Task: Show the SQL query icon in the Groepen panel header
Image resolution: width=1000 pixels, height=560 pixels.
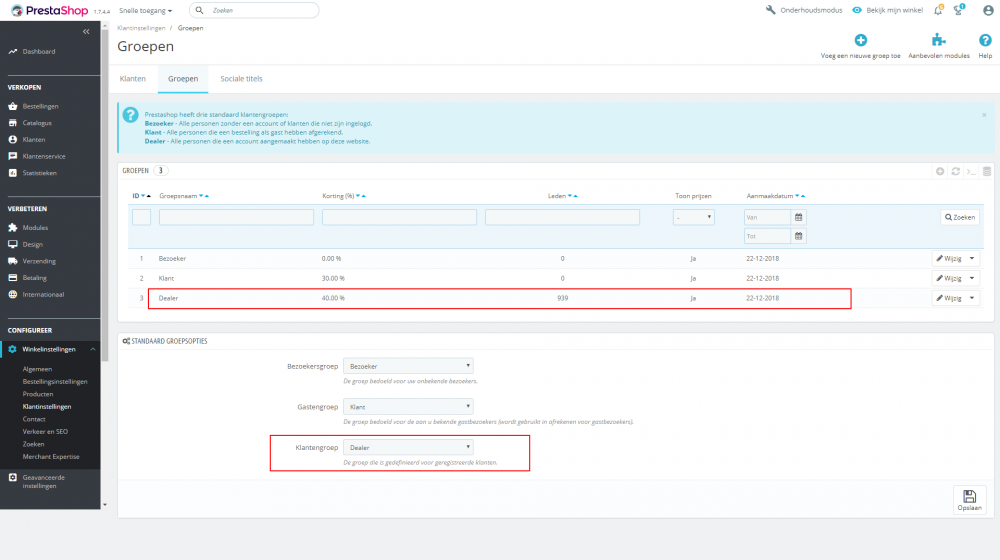Action: 971,171
